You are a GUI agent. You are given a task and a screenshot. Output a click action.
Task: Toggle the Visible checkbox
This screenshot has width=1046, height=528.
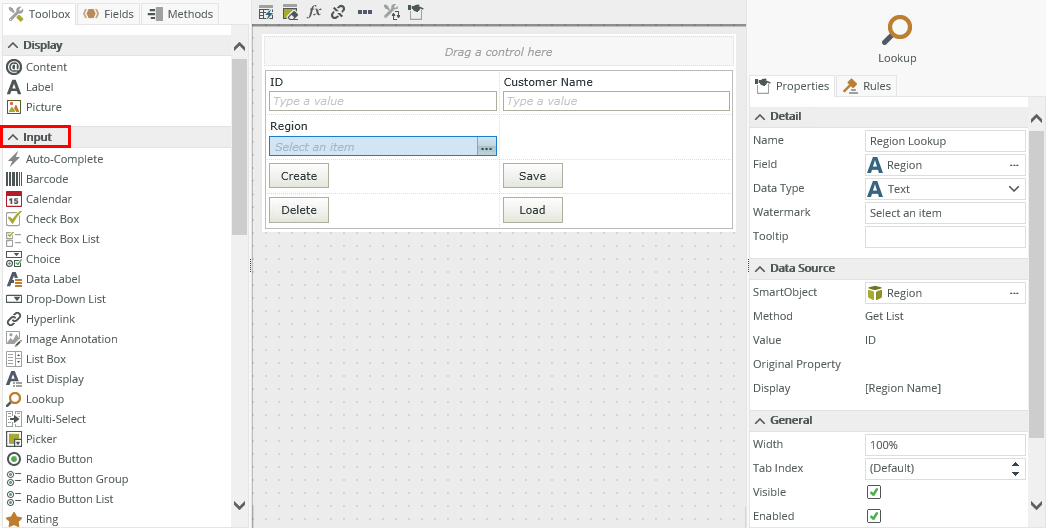[873, 492]
